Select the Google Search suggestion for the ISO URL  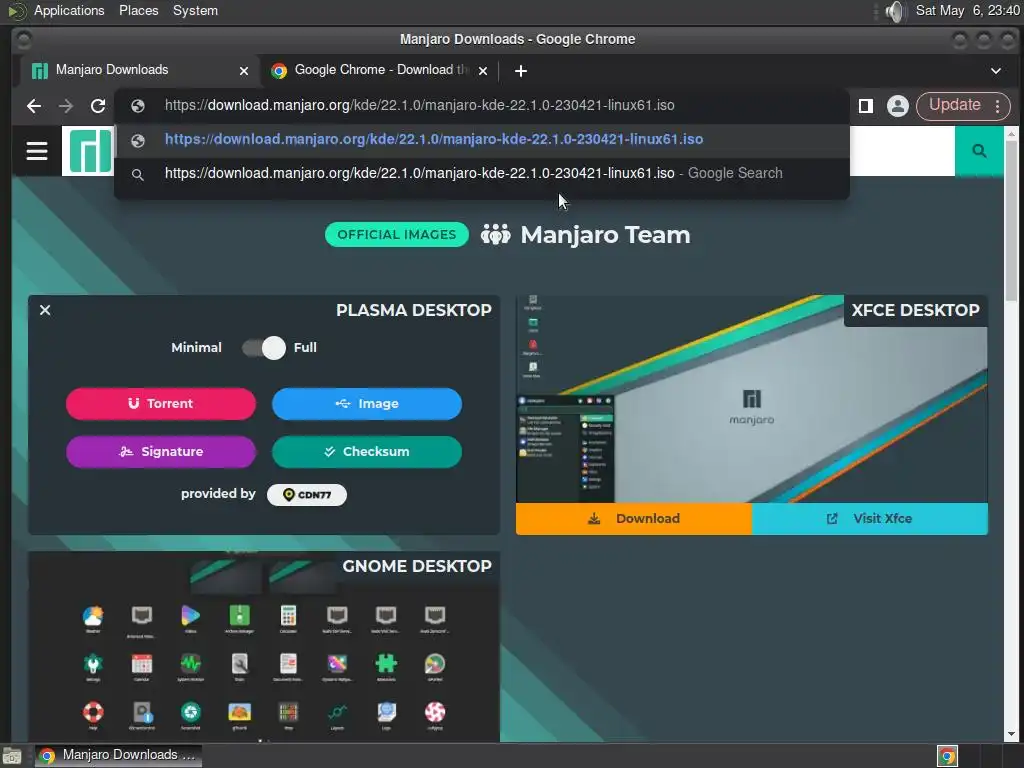tap(482, 174)
